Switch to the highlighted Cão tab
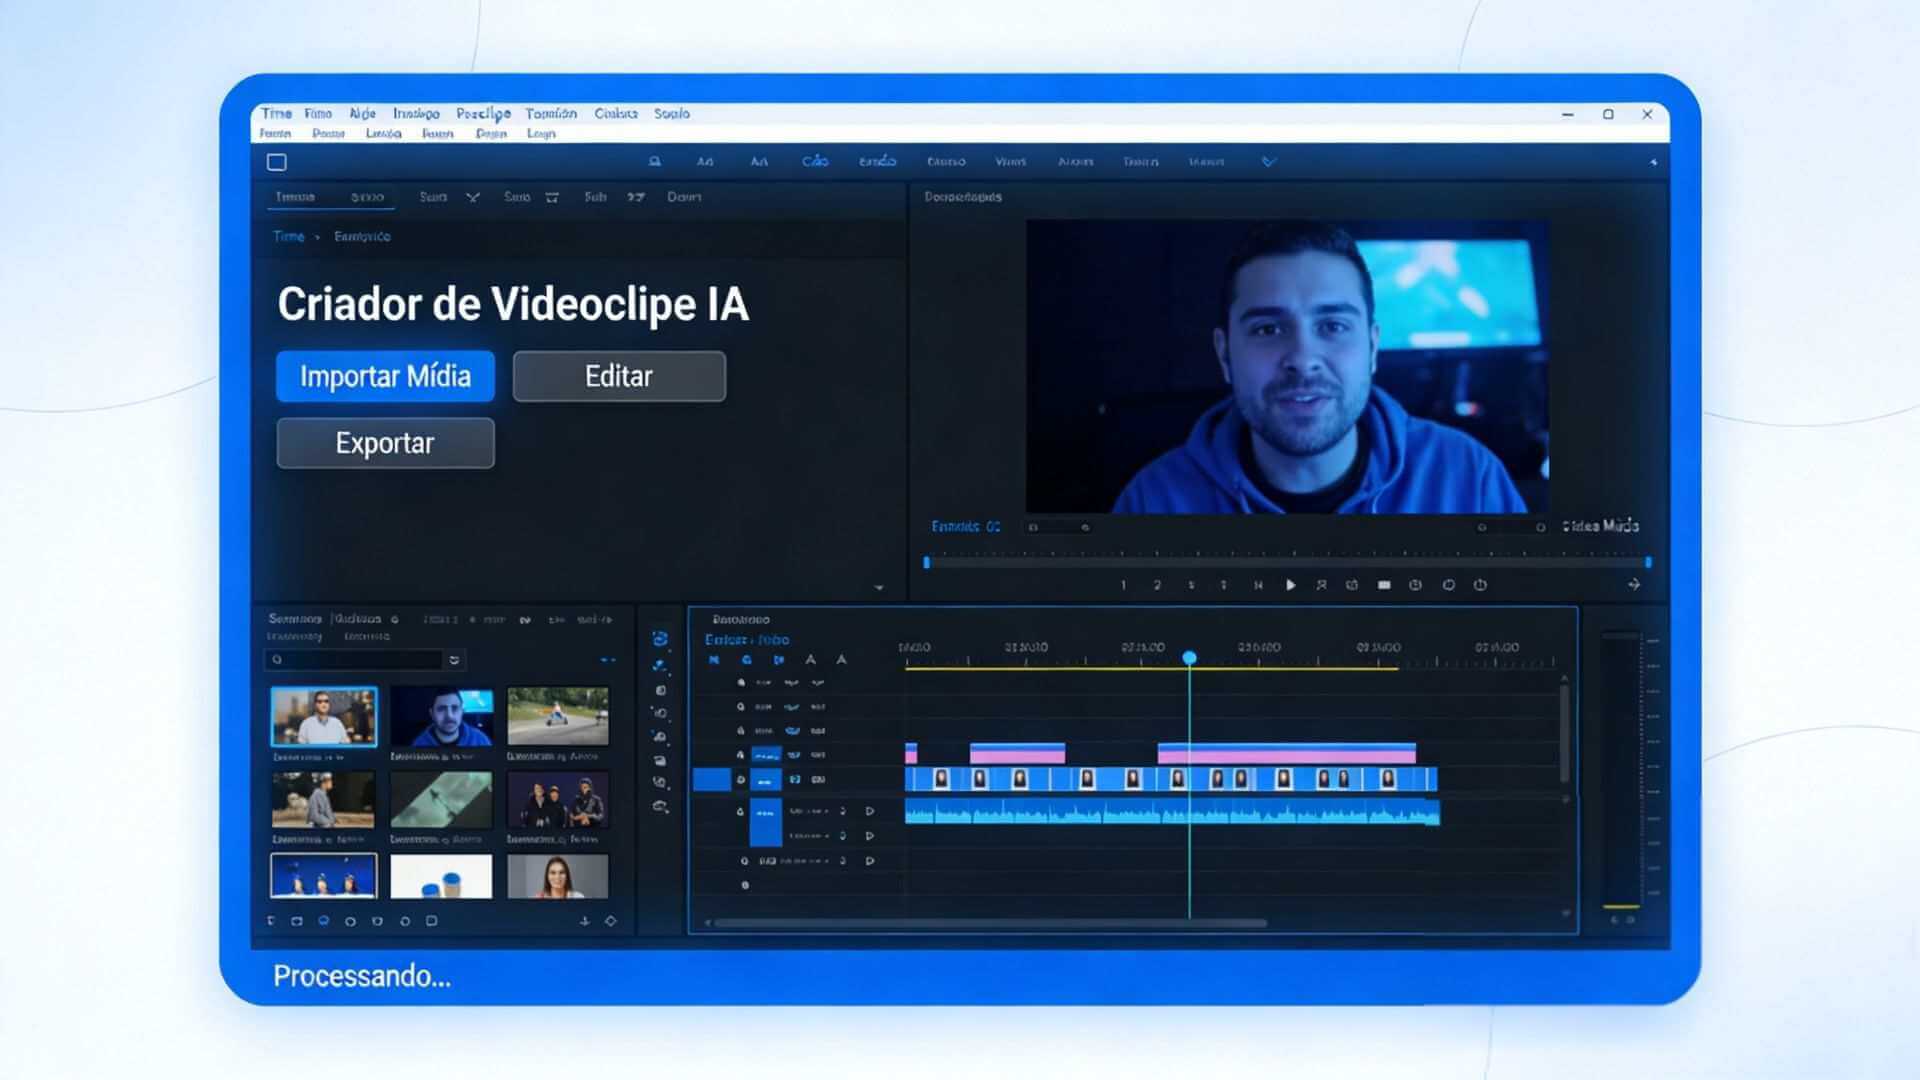The image size is (1920, 1080). tap(815, 161)
